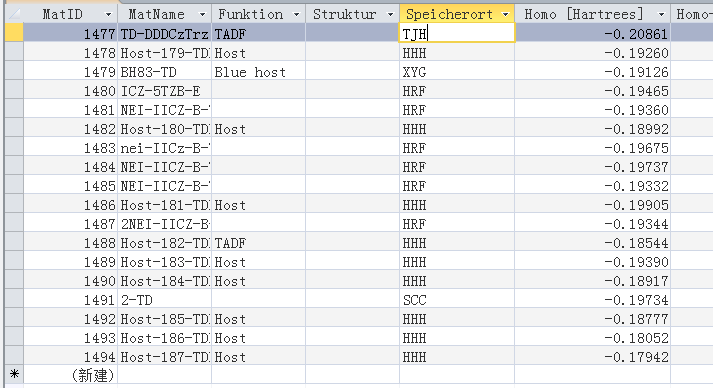Viewport: 713px width, 388px height.
Task: Click the select-all corner of the datasheet
Action: pos(14,14)
